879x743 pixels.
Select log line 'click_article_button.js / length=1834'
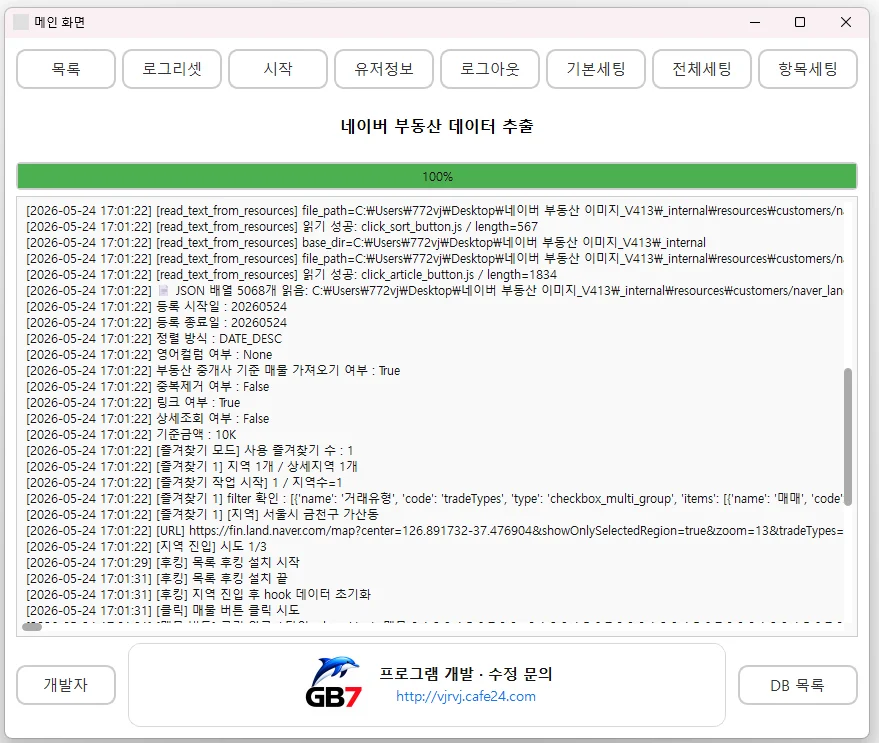292,275
